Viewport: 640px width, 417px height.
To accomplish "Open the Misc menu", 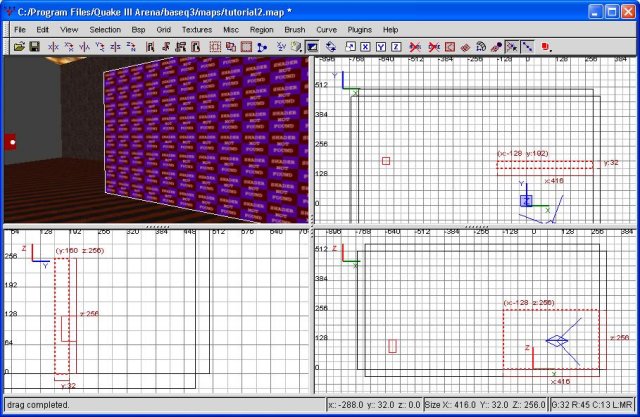I will point(231,30).
